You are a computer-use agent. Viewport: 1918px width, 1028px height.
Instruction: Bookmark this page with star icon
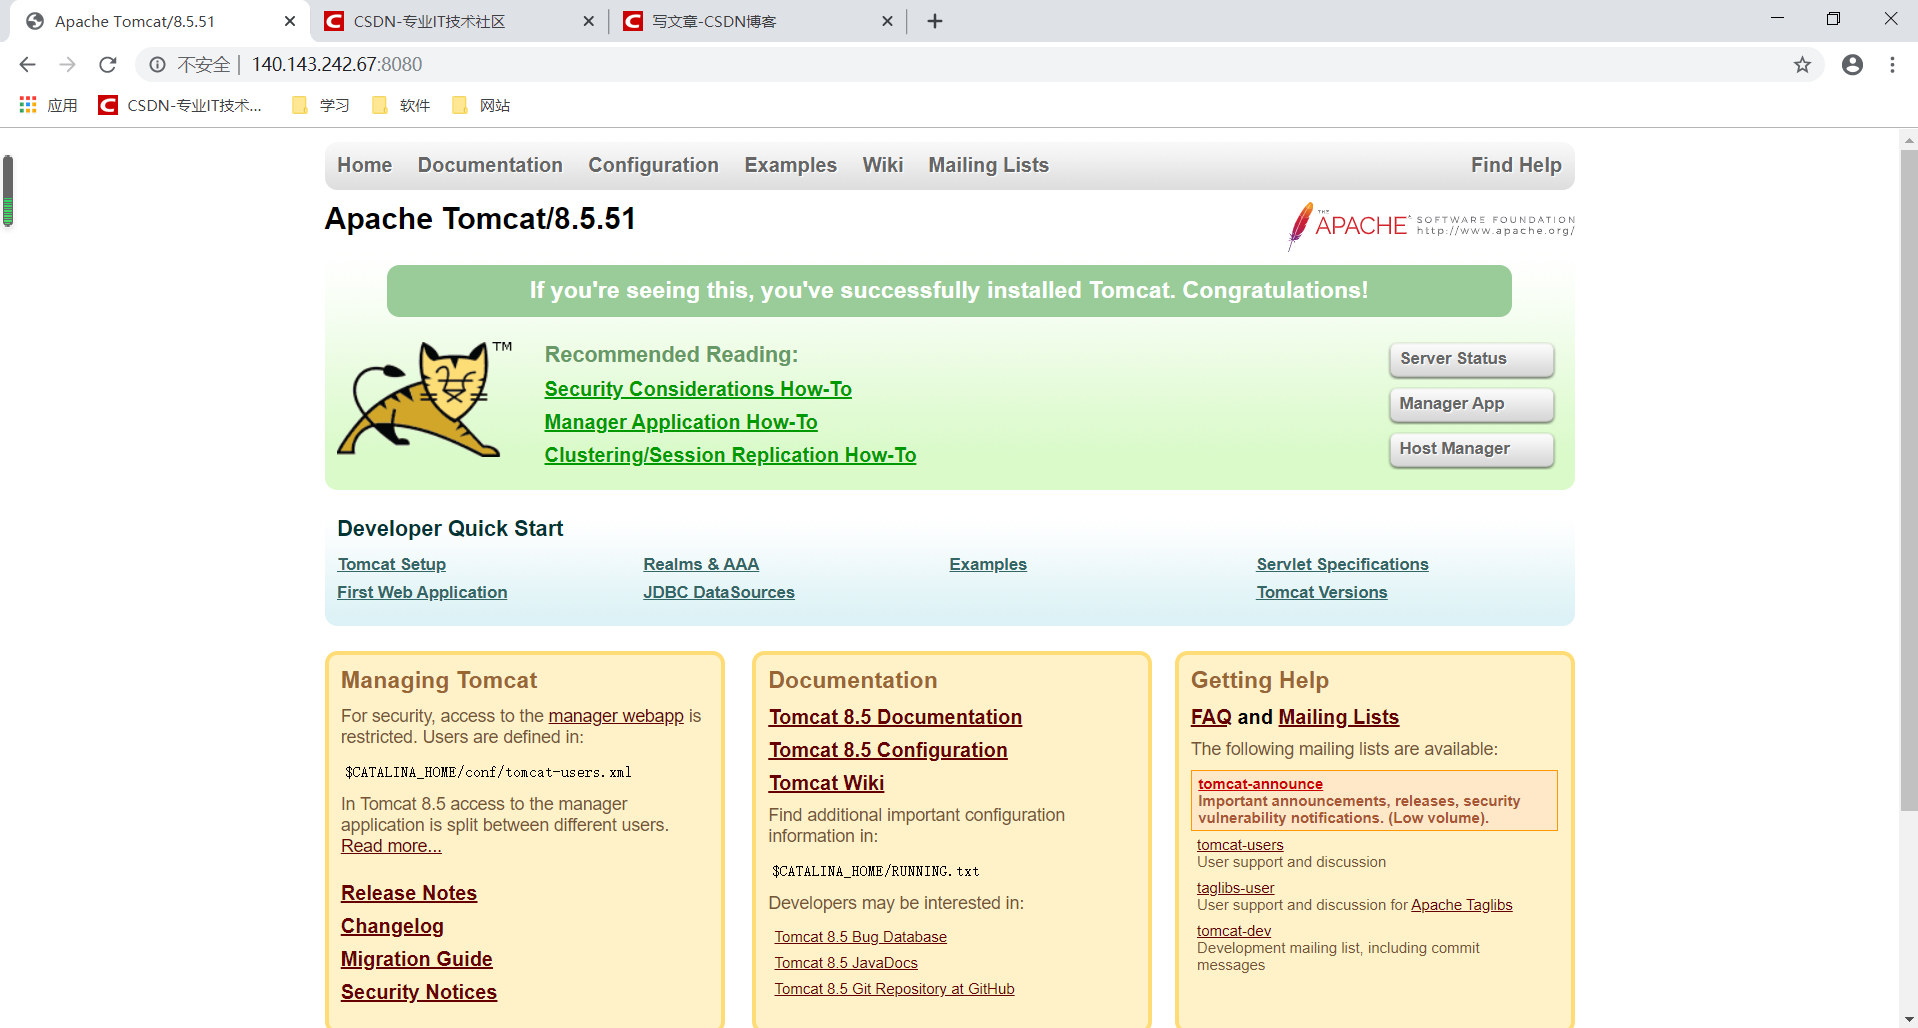coord(1802,65)
